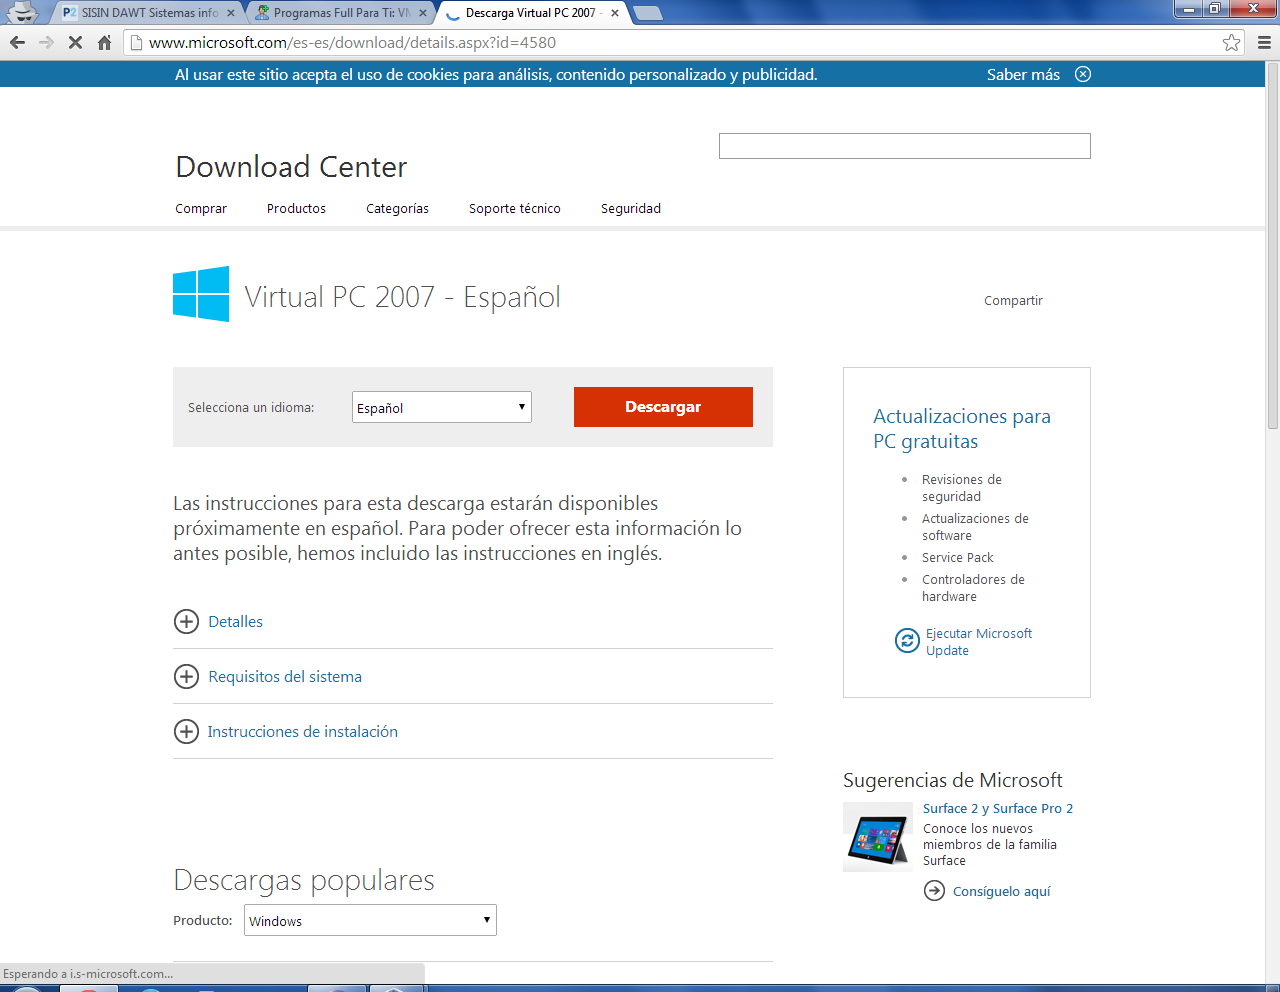Open the Comprar menu

[201, 208]
